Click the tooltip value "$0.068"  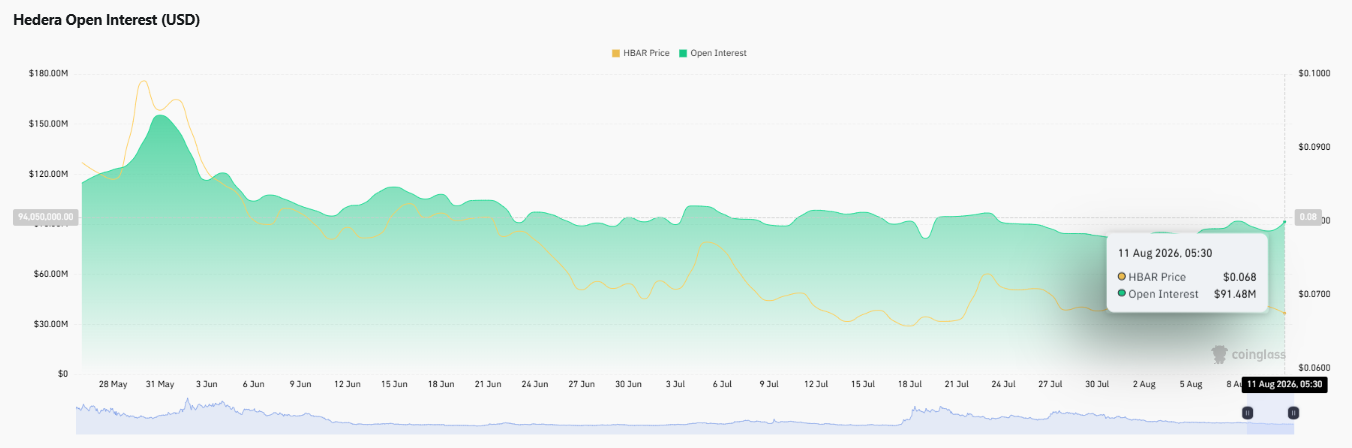1239,277
